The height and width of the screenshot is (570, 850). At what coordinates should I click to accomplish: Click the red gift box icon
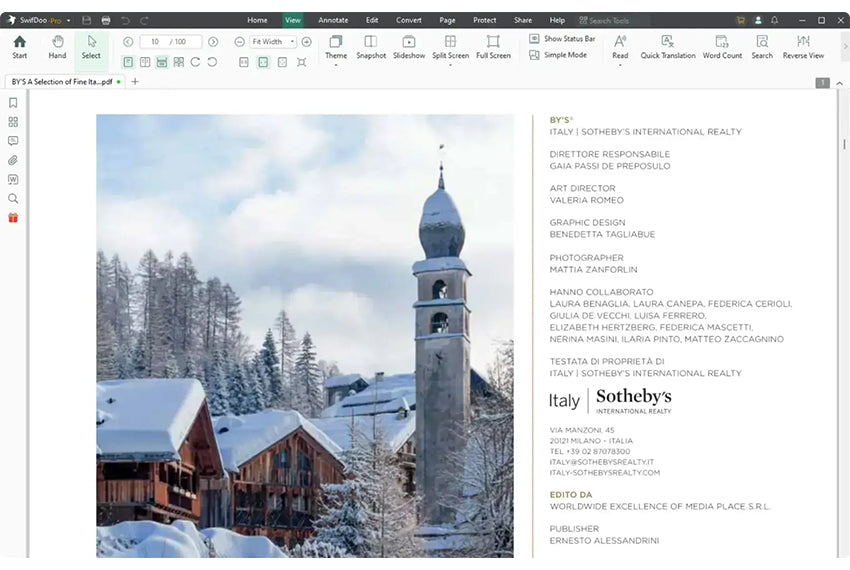pos(13,217)
